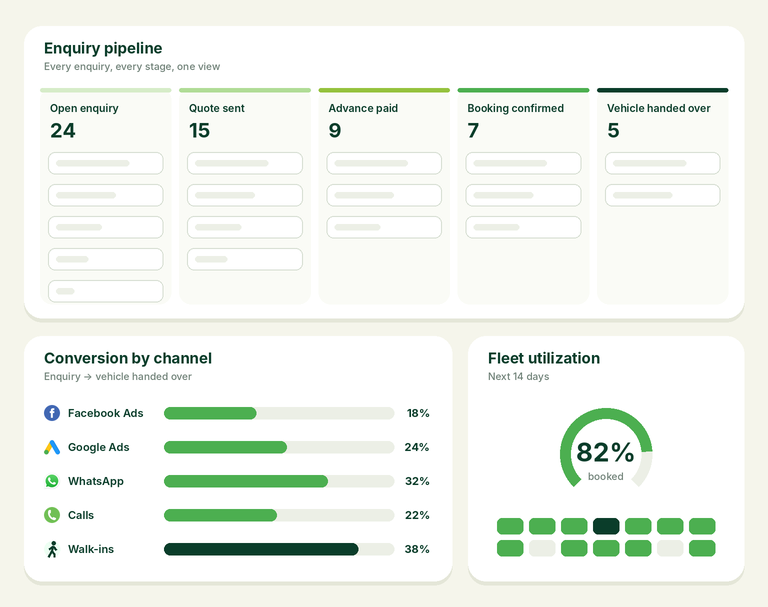Click the WhatsApp channel icon
Viewport: 768px width, 607px height.
tap(52, 481)
